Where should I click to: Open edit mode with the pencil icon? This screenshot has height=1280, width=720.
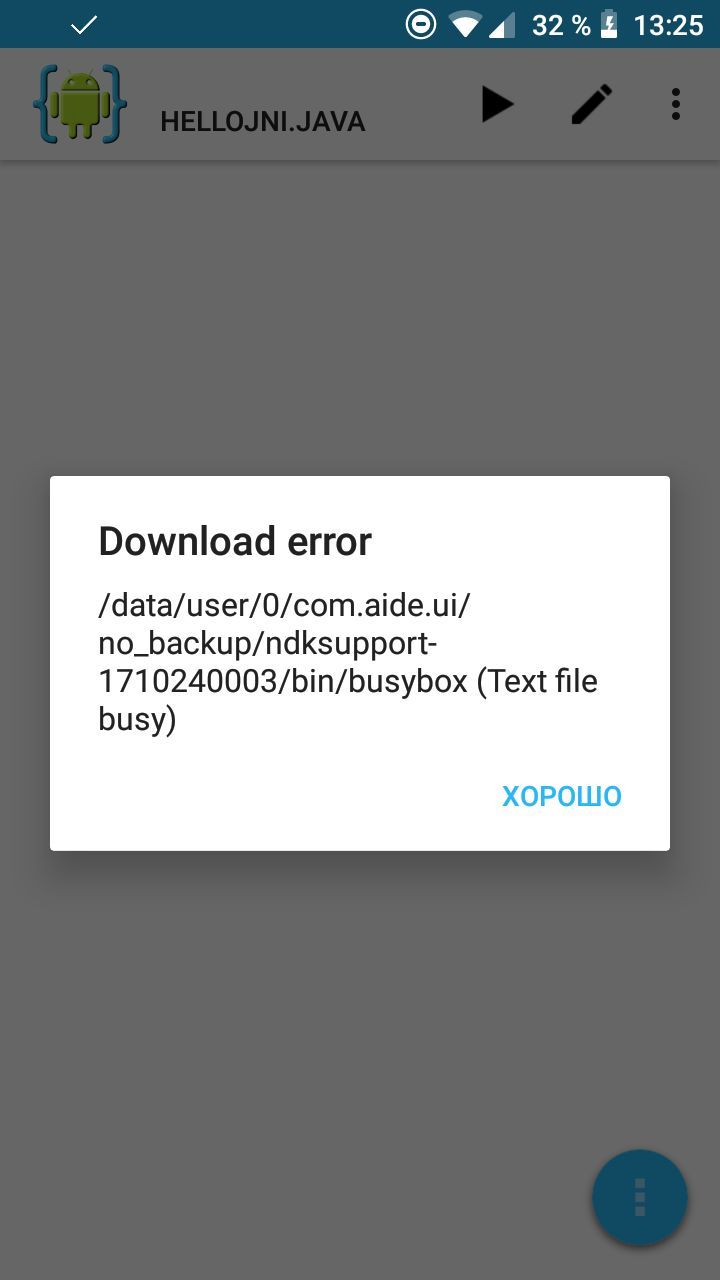[592, 104]
